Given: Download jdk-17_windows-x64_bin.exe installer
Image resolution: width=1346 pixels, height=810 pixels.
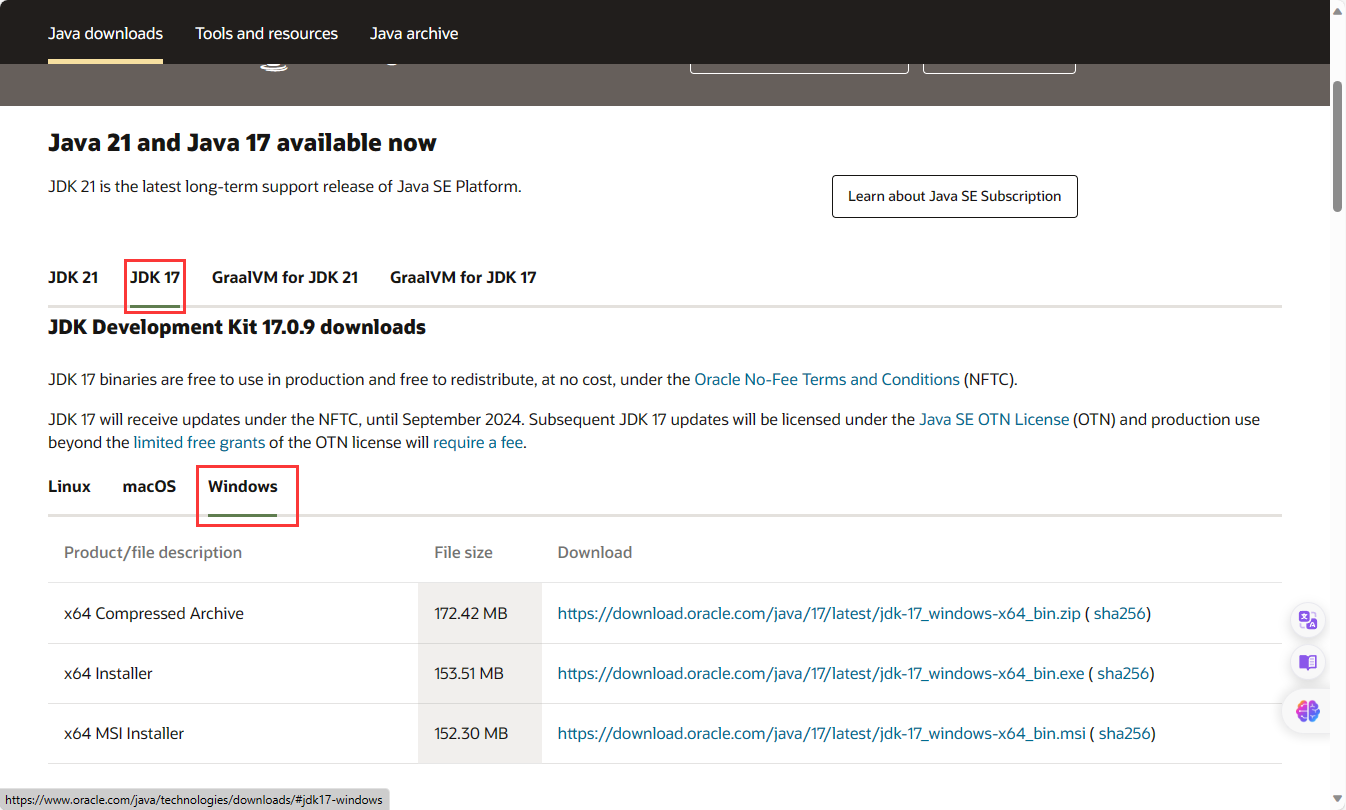Looking at the screenshot, I should (821, 673).
